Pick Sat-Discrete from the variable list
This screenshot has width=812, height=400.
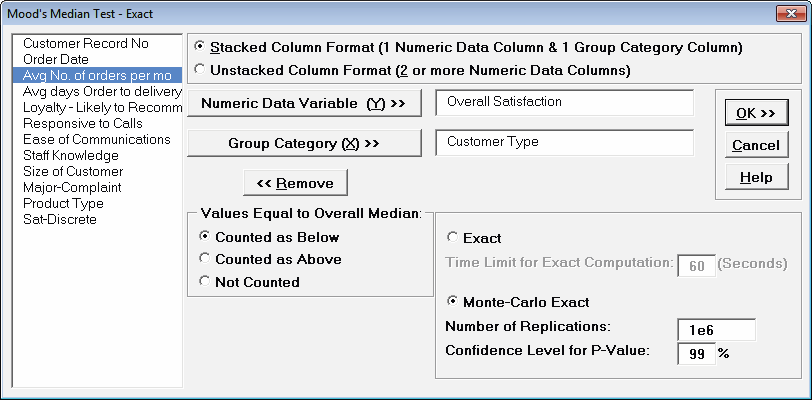tap(60, 219)
